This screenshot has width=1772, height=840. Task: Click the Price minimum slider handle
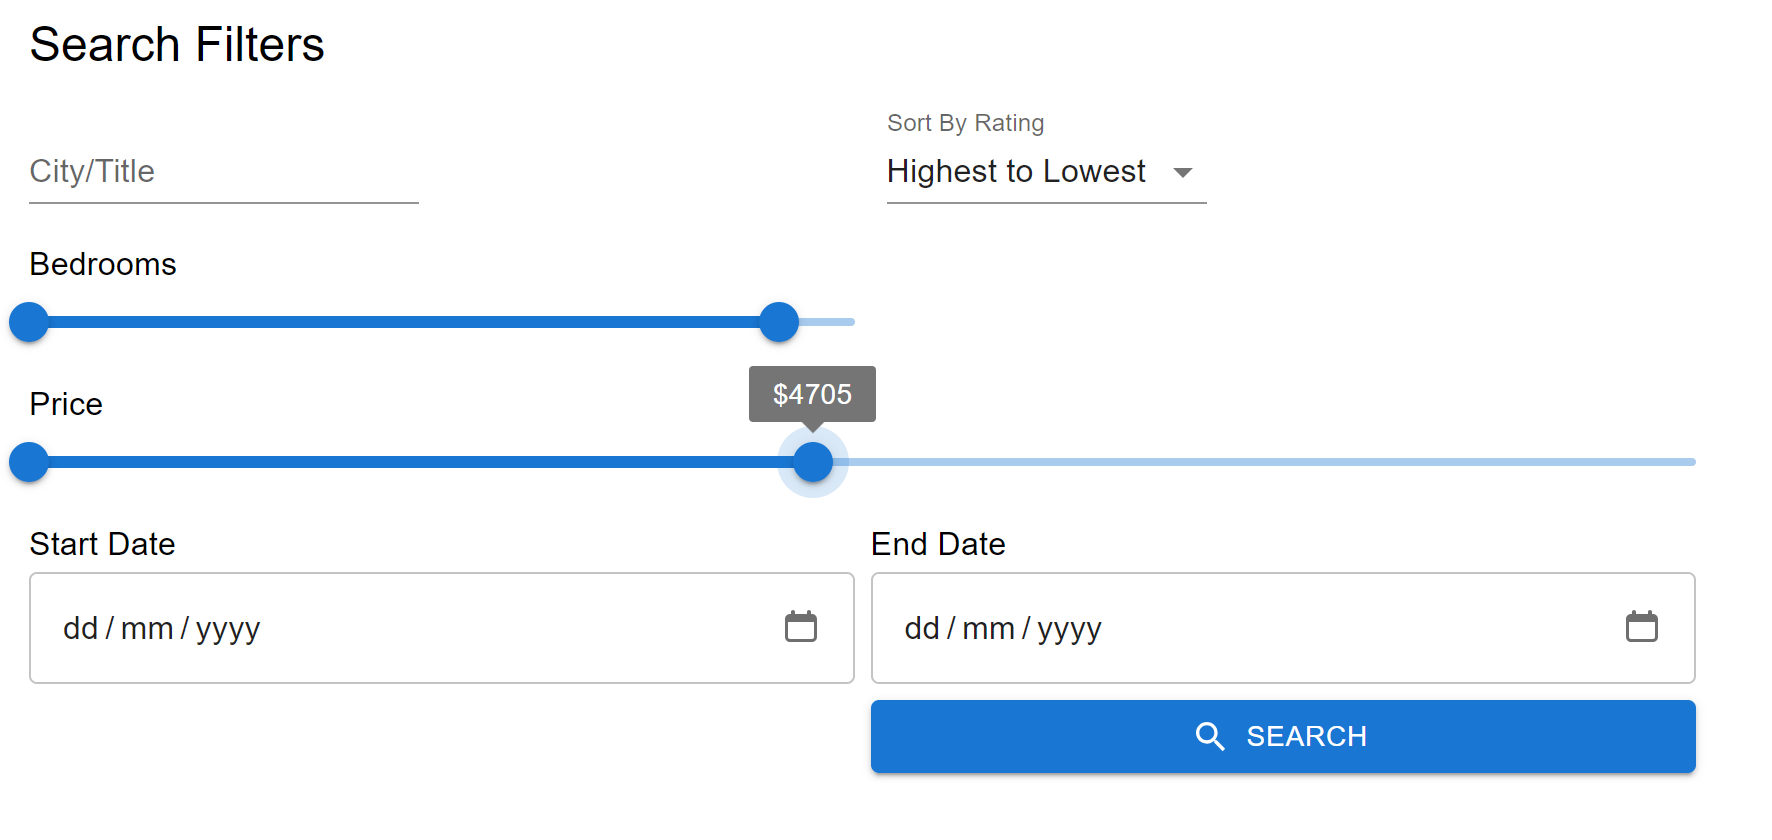pyautogui.click(x=29, y=462)
